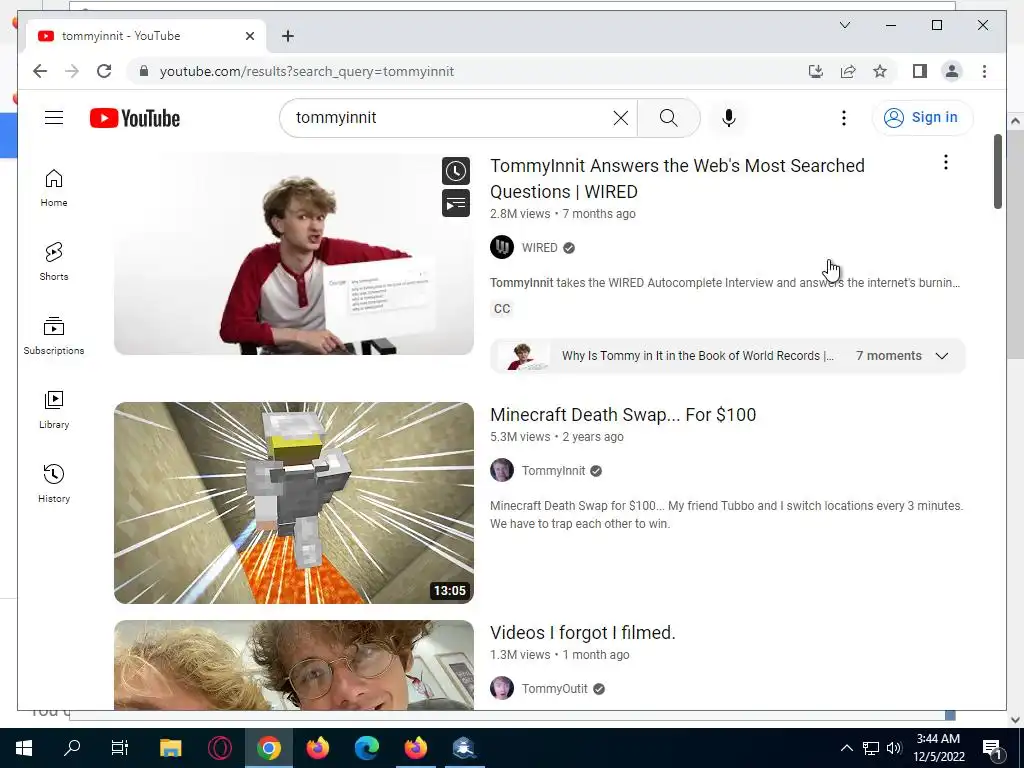Open action menu for WIRED video
1024x768 pixels.
click(946, 162)
